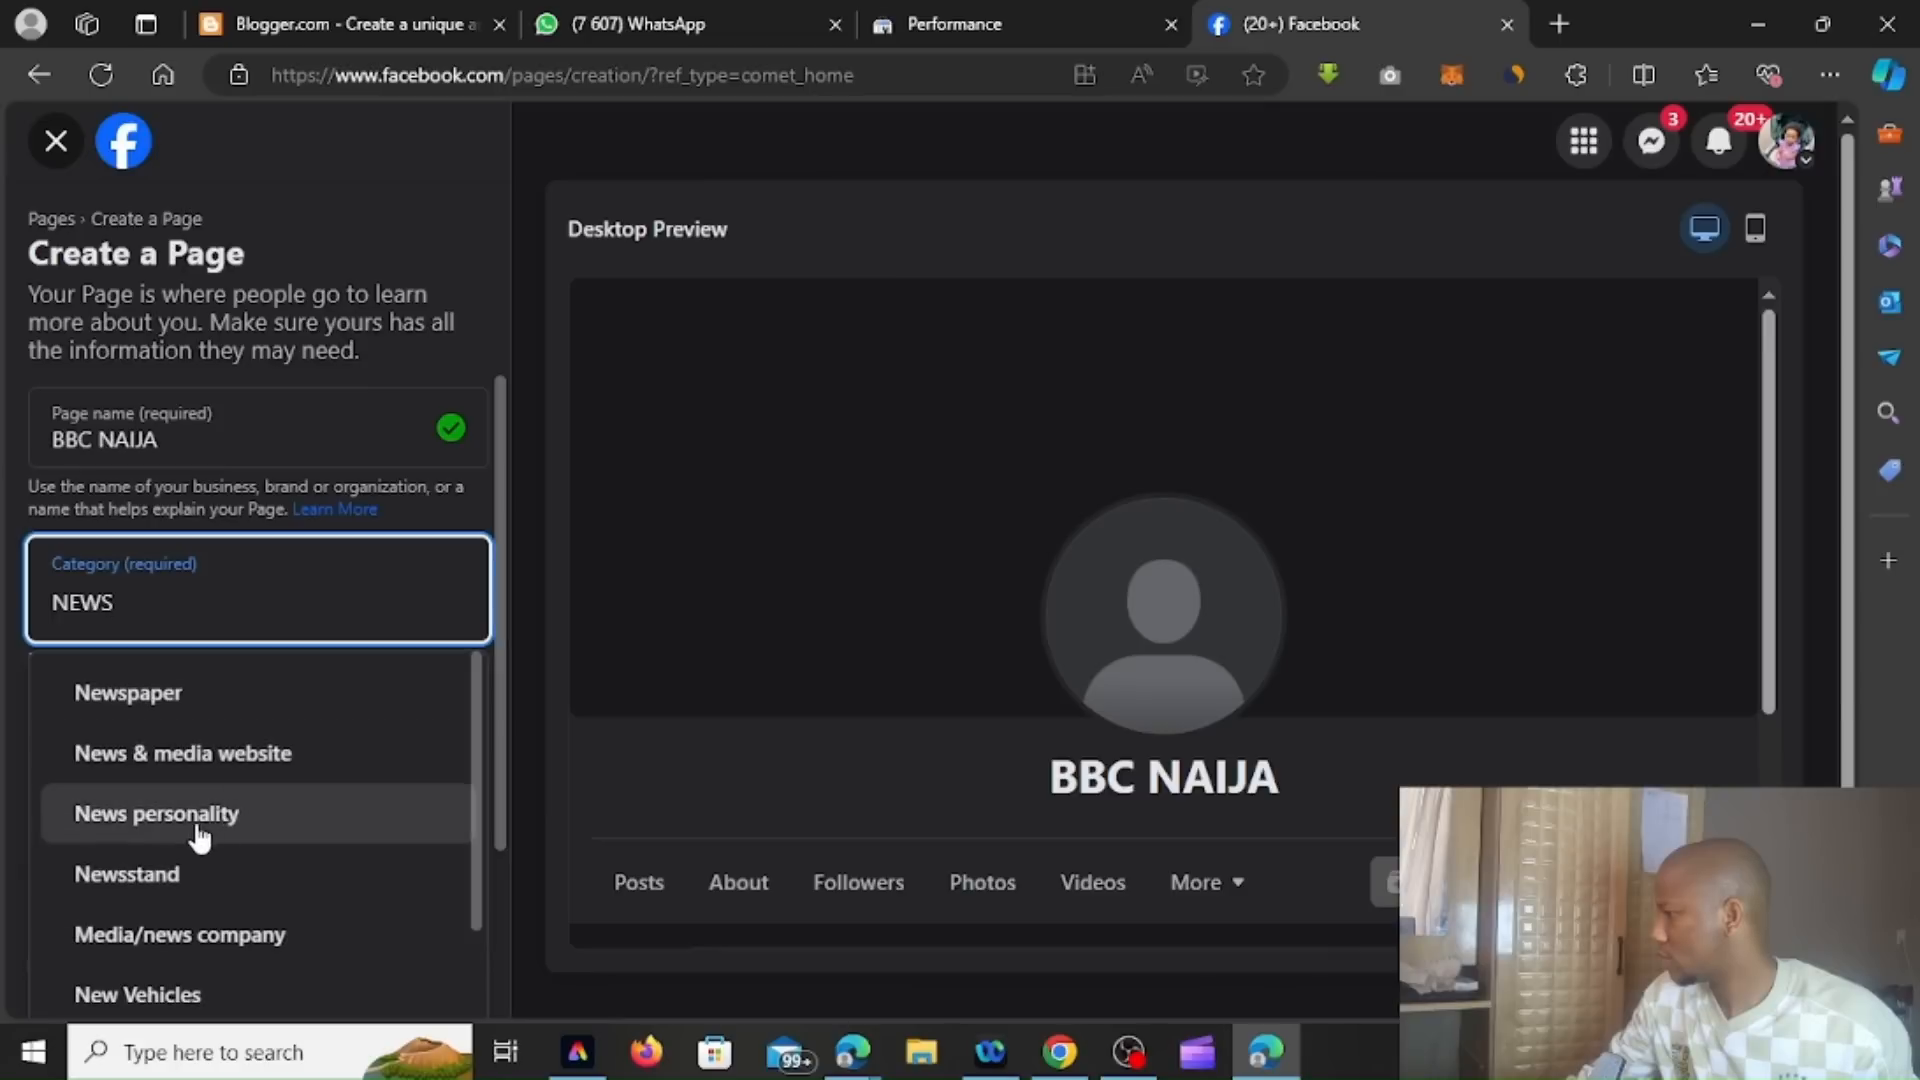
Task: Close the Create a Page panel
Action: click(x=56, y=141)
